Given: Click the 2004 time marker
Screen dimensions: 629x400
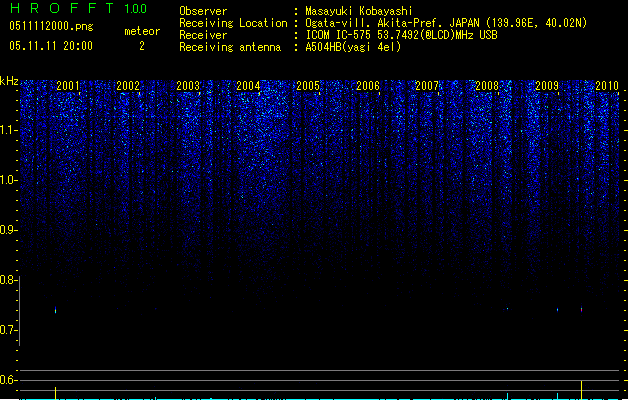Looking at the screenshot, I should 248,85.
